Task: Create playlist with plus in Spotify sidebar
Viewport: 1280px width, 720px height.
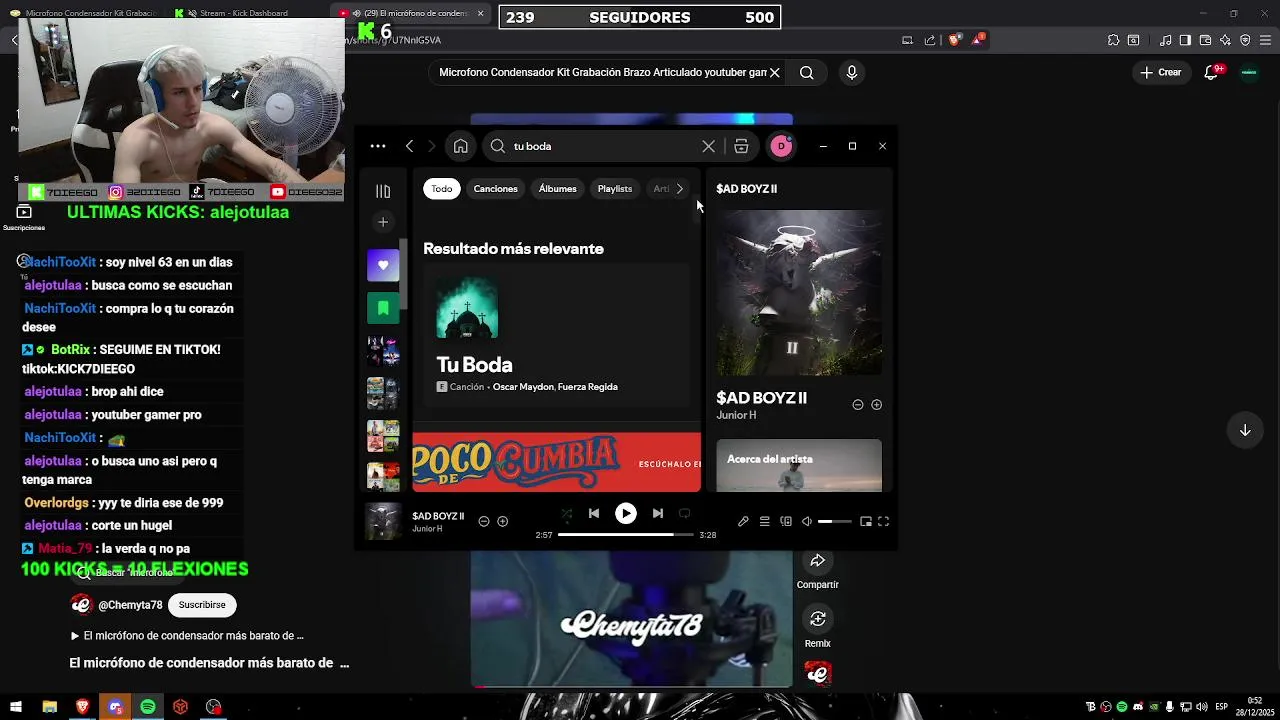Action: pos(383,222)
